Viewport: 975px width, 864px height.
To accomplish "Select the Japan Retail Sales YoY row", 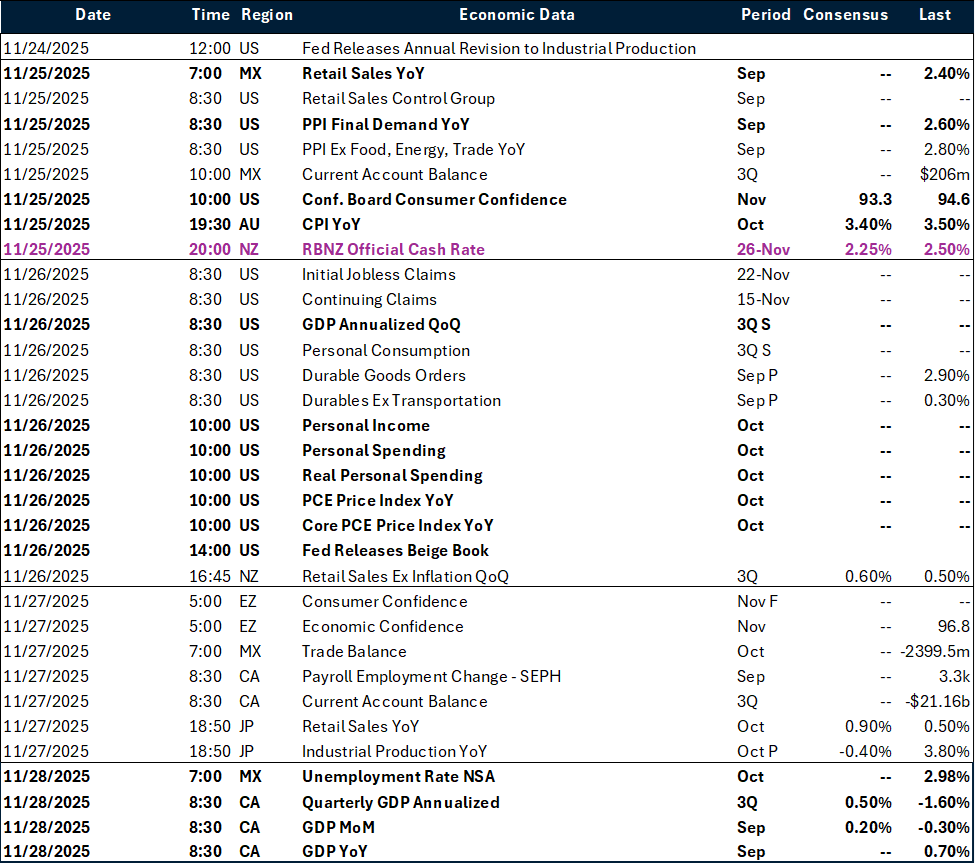I will pos(360,726).
